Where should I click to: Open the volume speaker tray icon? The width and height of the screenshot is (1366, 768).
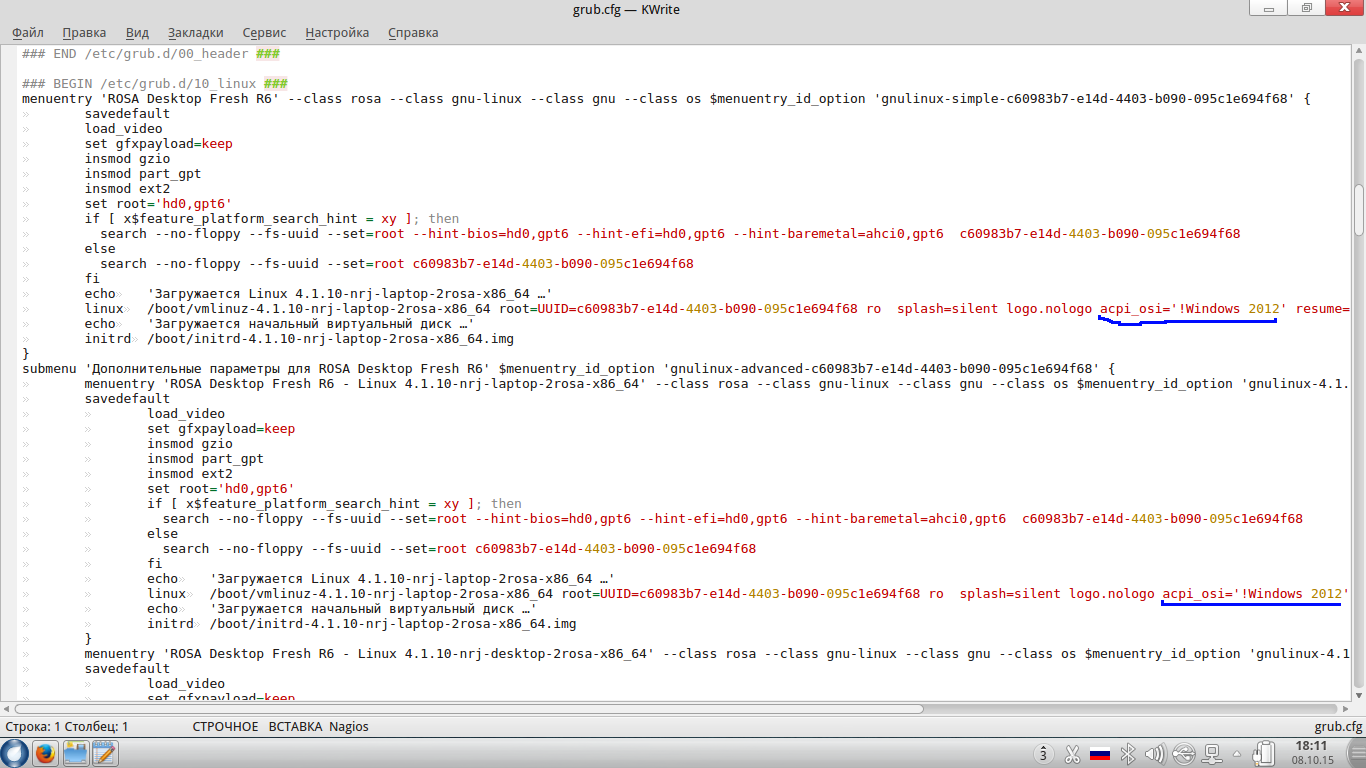(1155, 754)
